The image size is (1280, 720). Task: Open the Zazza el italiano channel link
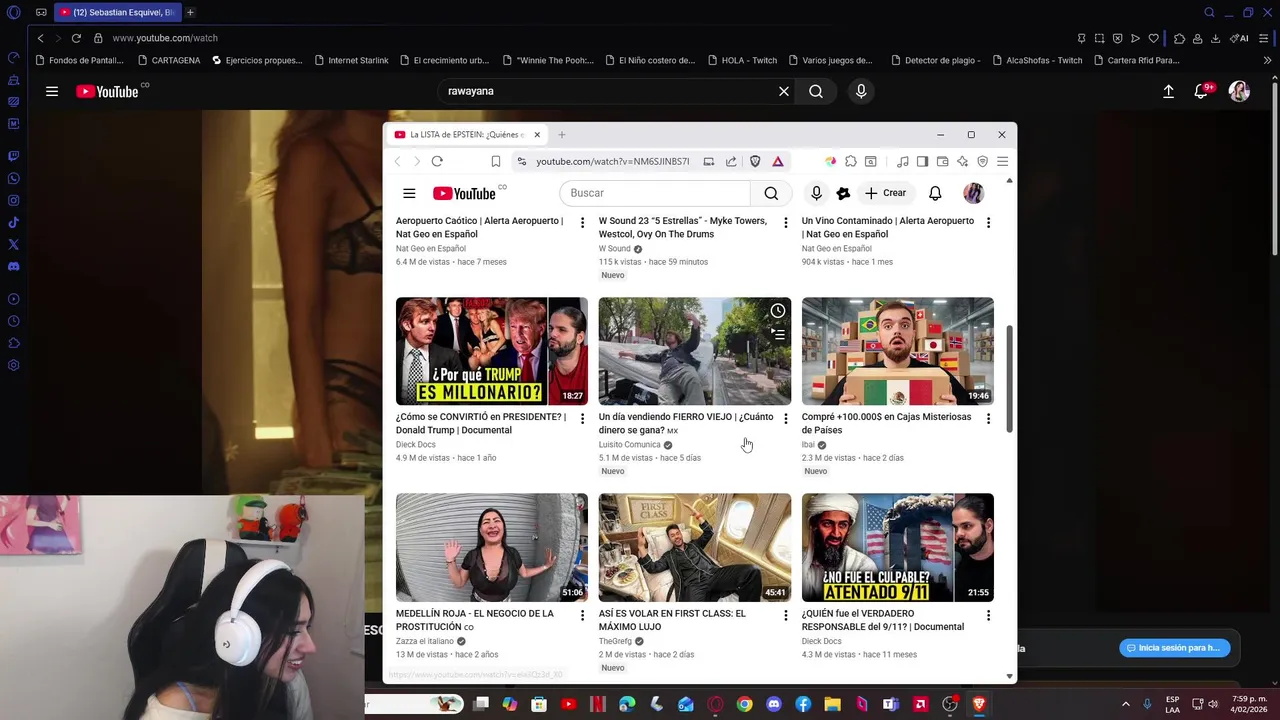tap(425, 641)
